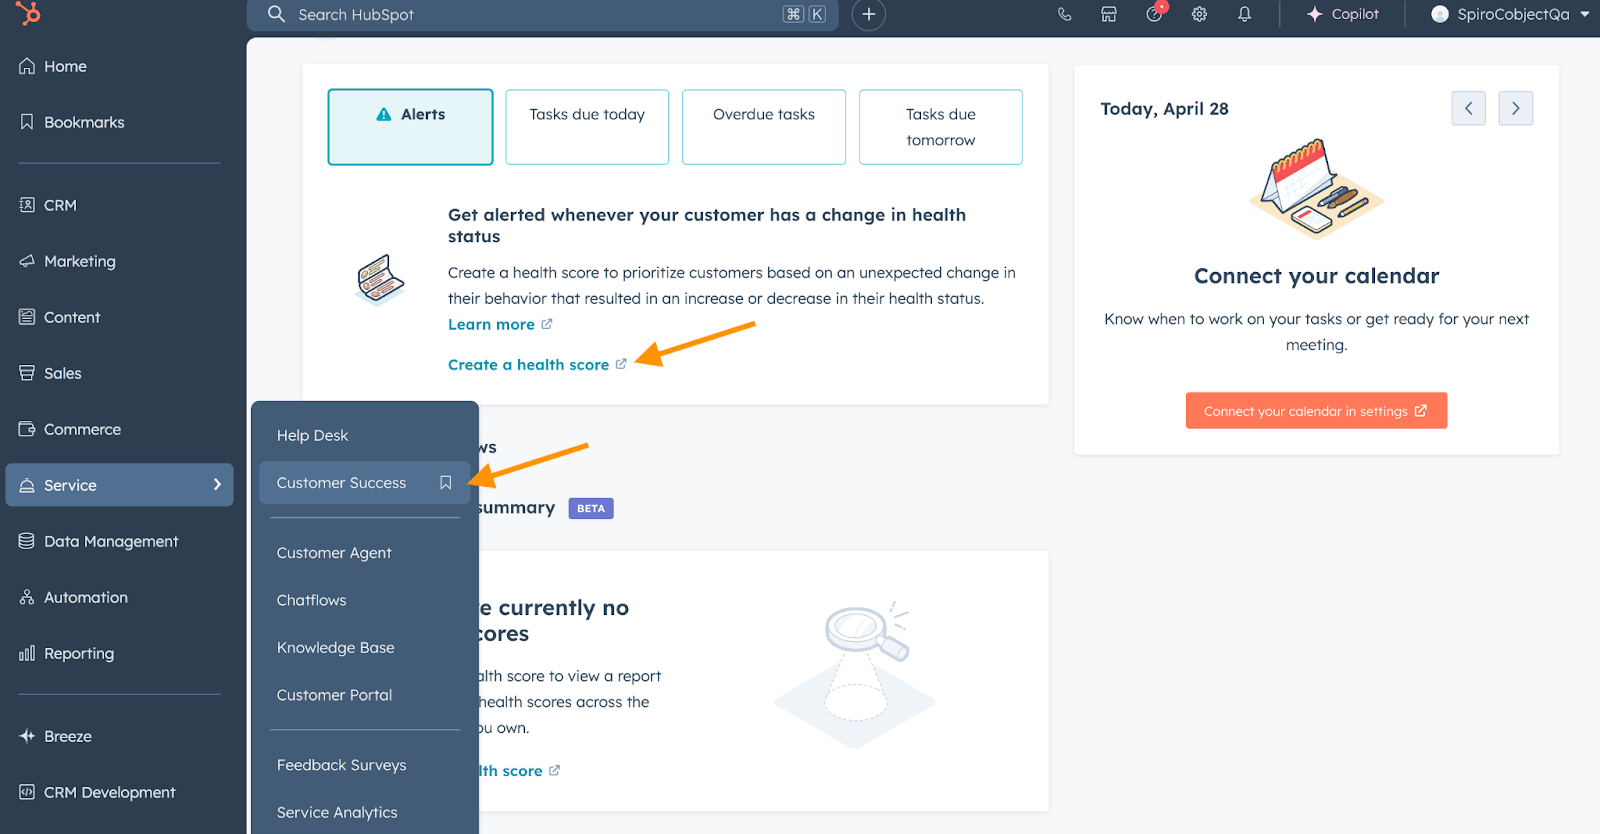1600x834 pixels.
Task: Click the HubSpot sprocket logo
Action: click(29, 13)
